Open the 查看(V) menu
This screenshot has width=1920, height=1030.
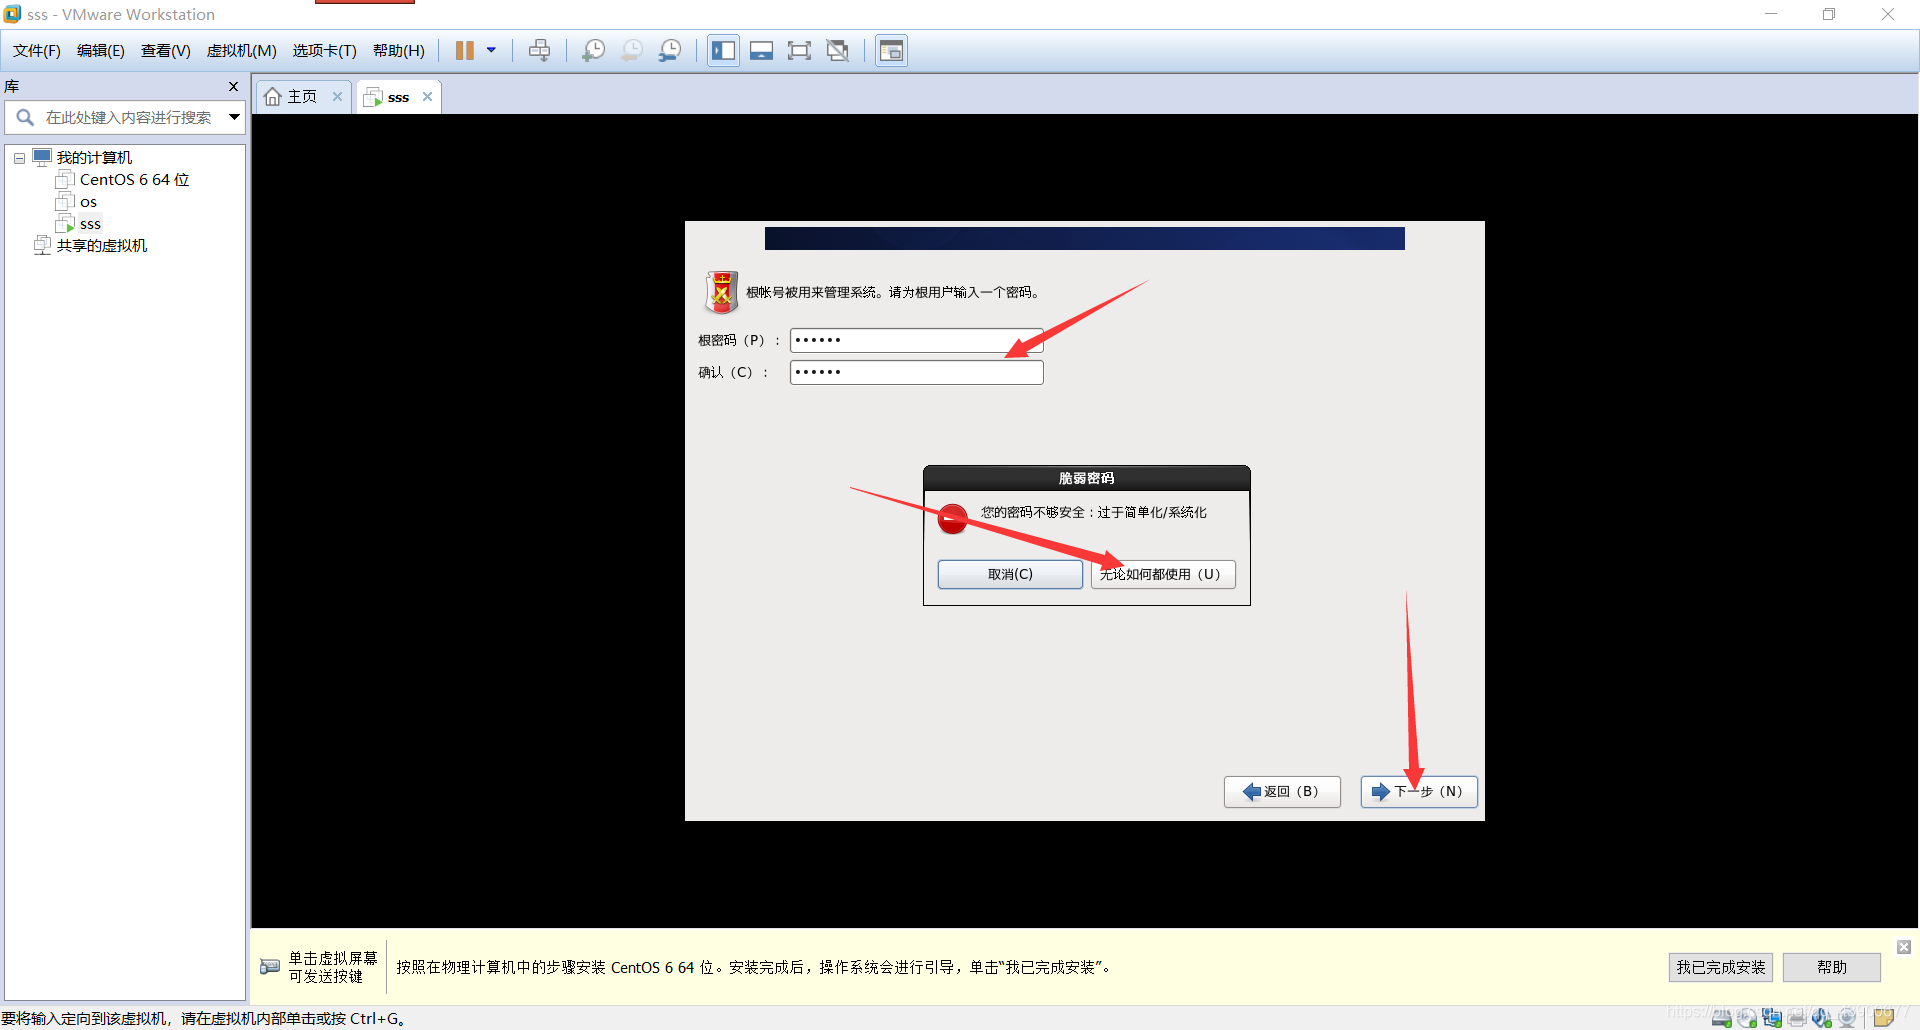click(x=166, y=51)
